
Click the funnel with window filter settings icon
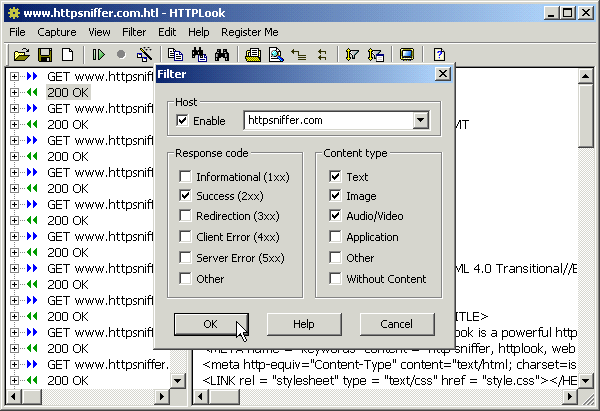[x=375, y=55]
